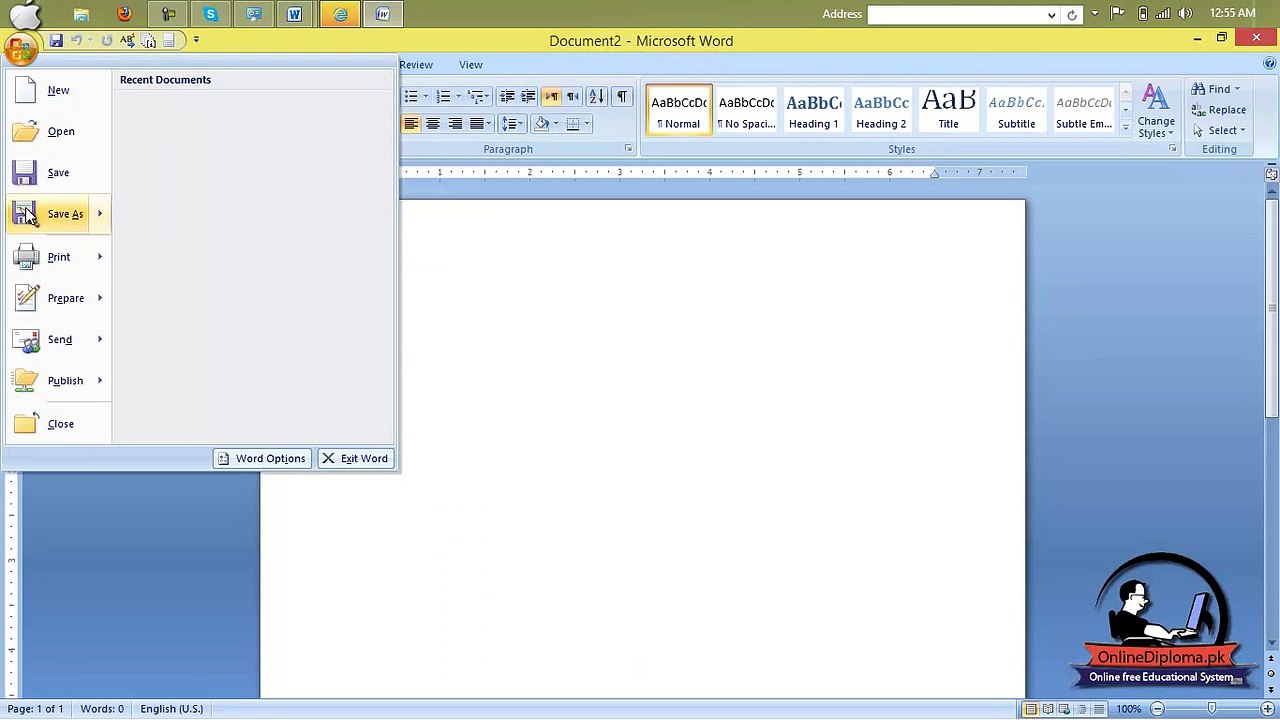
Task: Toggle Align Text Right
Action: pos(455,124)
